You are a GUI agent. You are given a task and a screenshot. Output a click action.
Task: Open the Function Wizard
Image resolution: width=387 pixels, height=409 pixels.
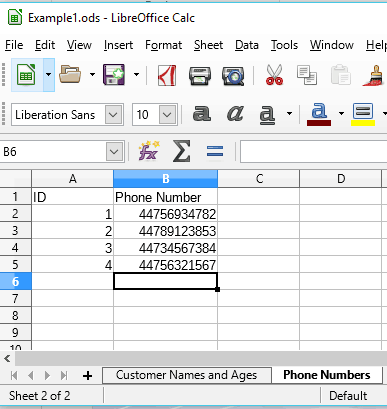click(149, 151)
